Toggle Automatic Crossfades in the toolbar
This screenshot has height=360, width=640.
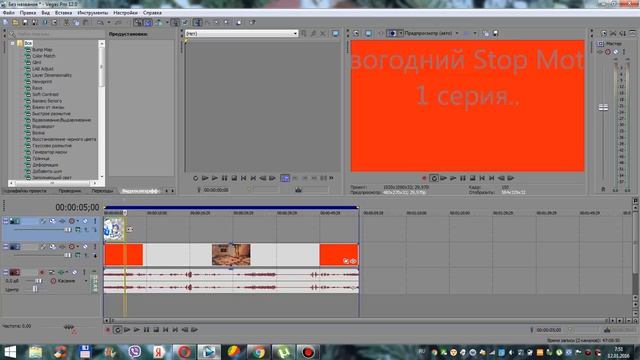148,22
